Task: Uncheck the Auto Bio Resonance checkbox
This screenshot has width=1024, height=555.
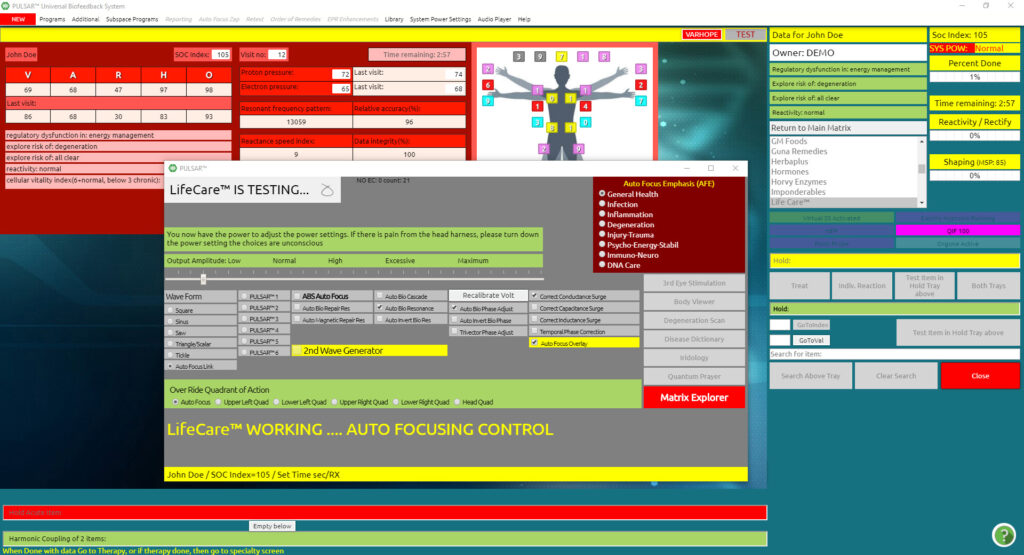Action: click(x=379, y=308)
